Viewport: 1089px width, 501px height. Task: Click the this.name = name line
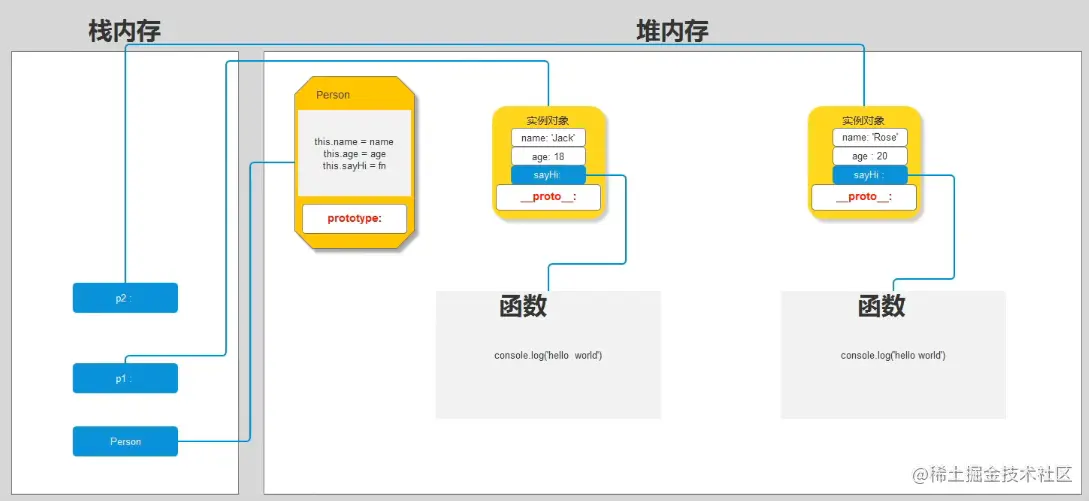[x=354, y=142]
